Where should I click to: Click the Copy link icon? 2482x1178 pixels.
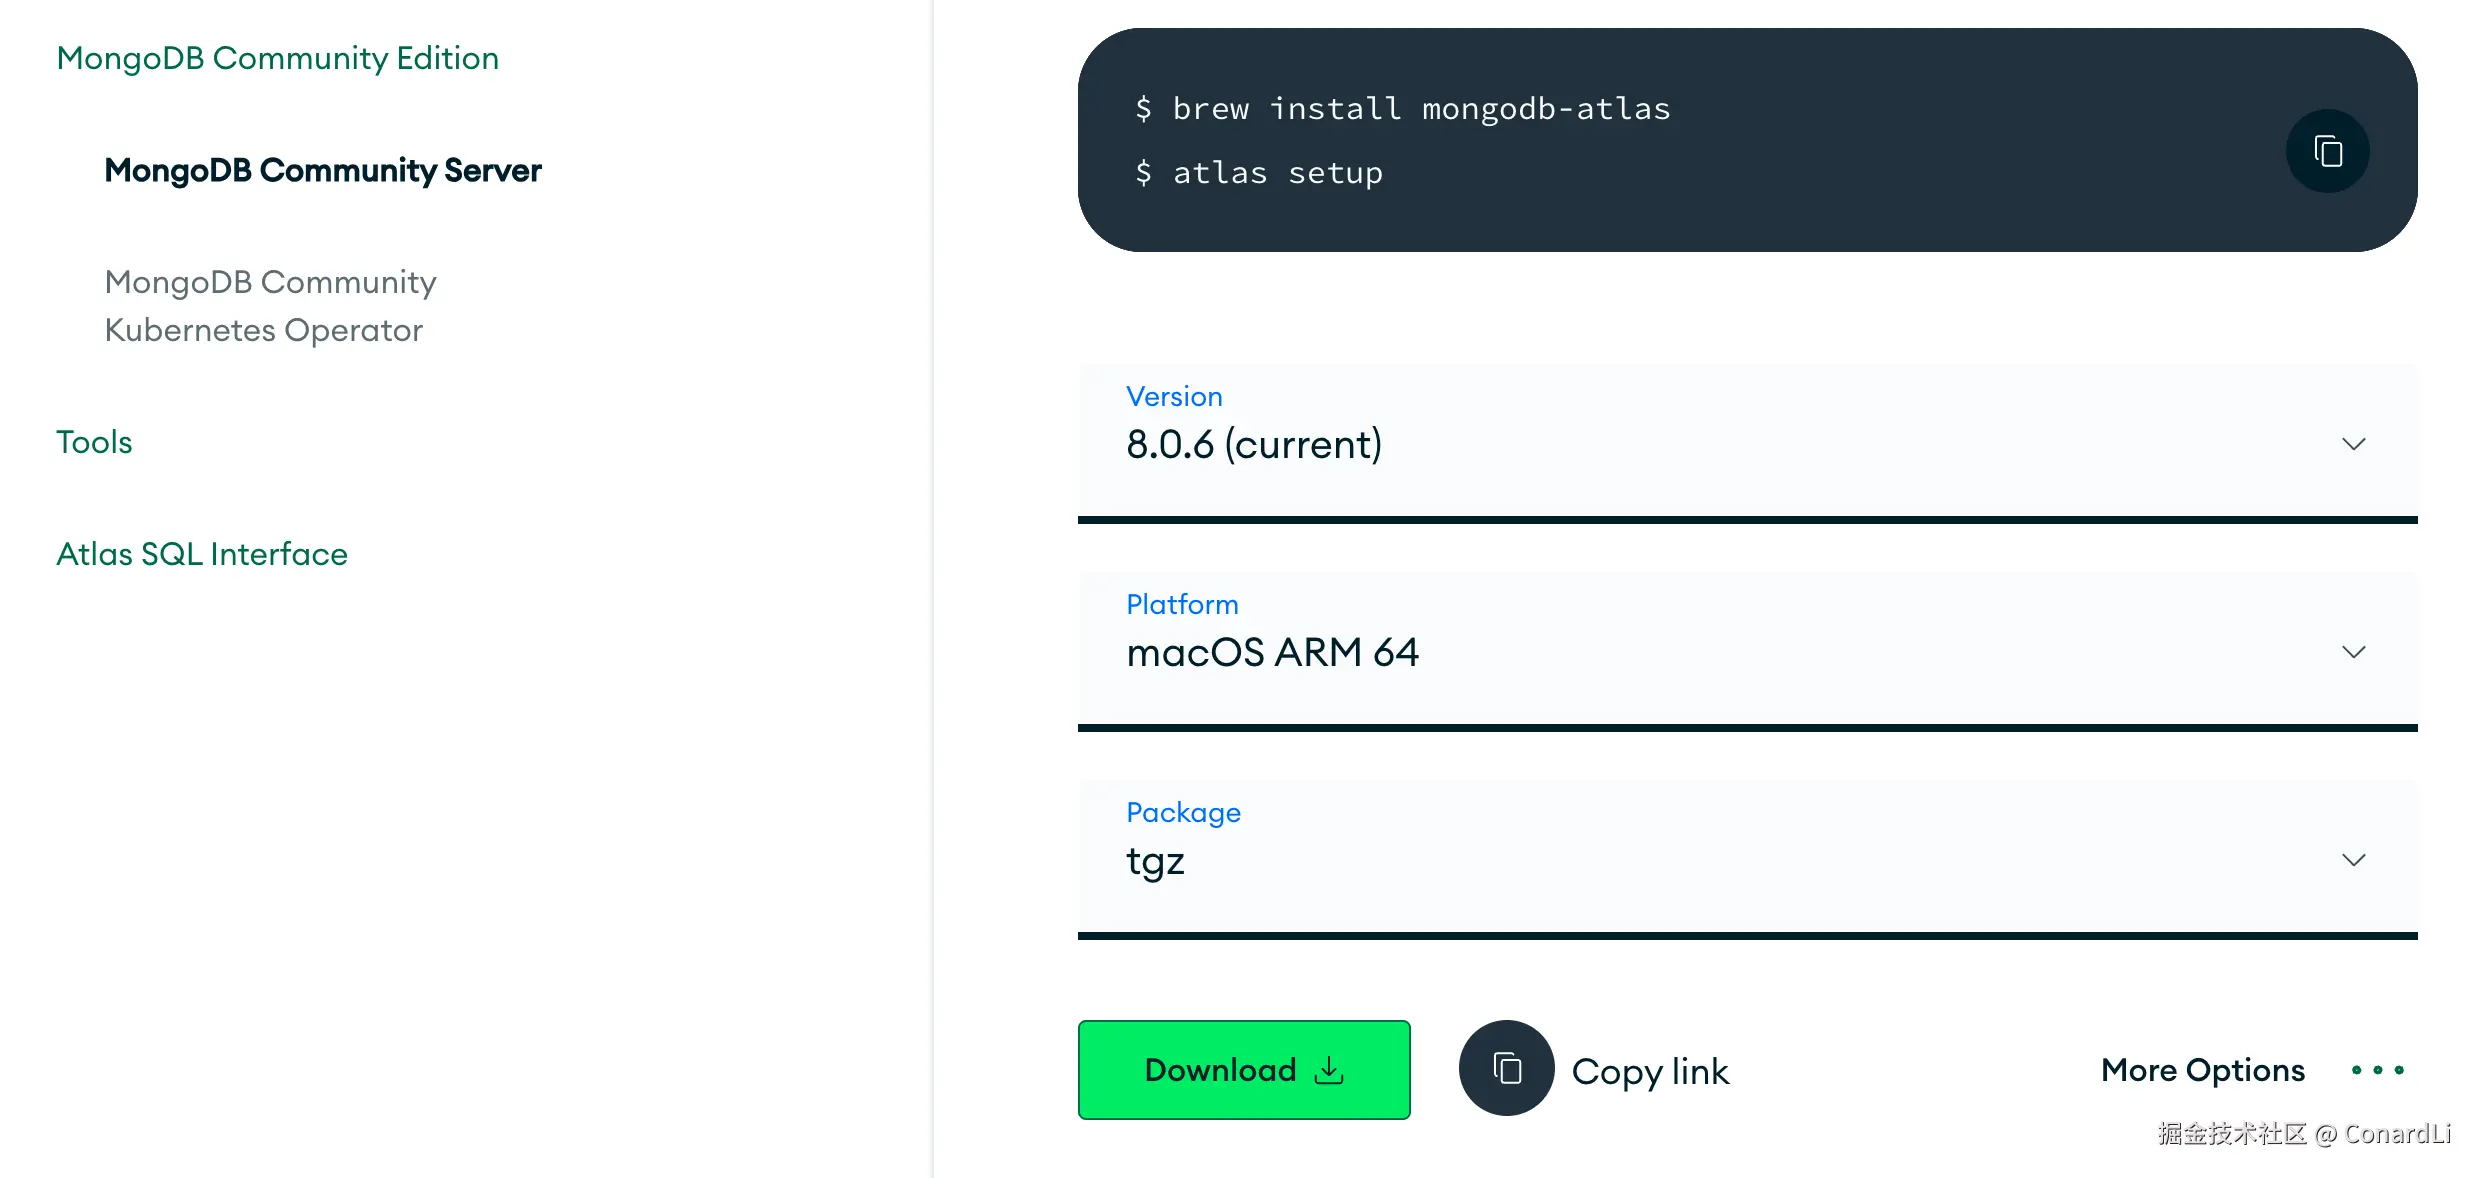point(1506,1067)
